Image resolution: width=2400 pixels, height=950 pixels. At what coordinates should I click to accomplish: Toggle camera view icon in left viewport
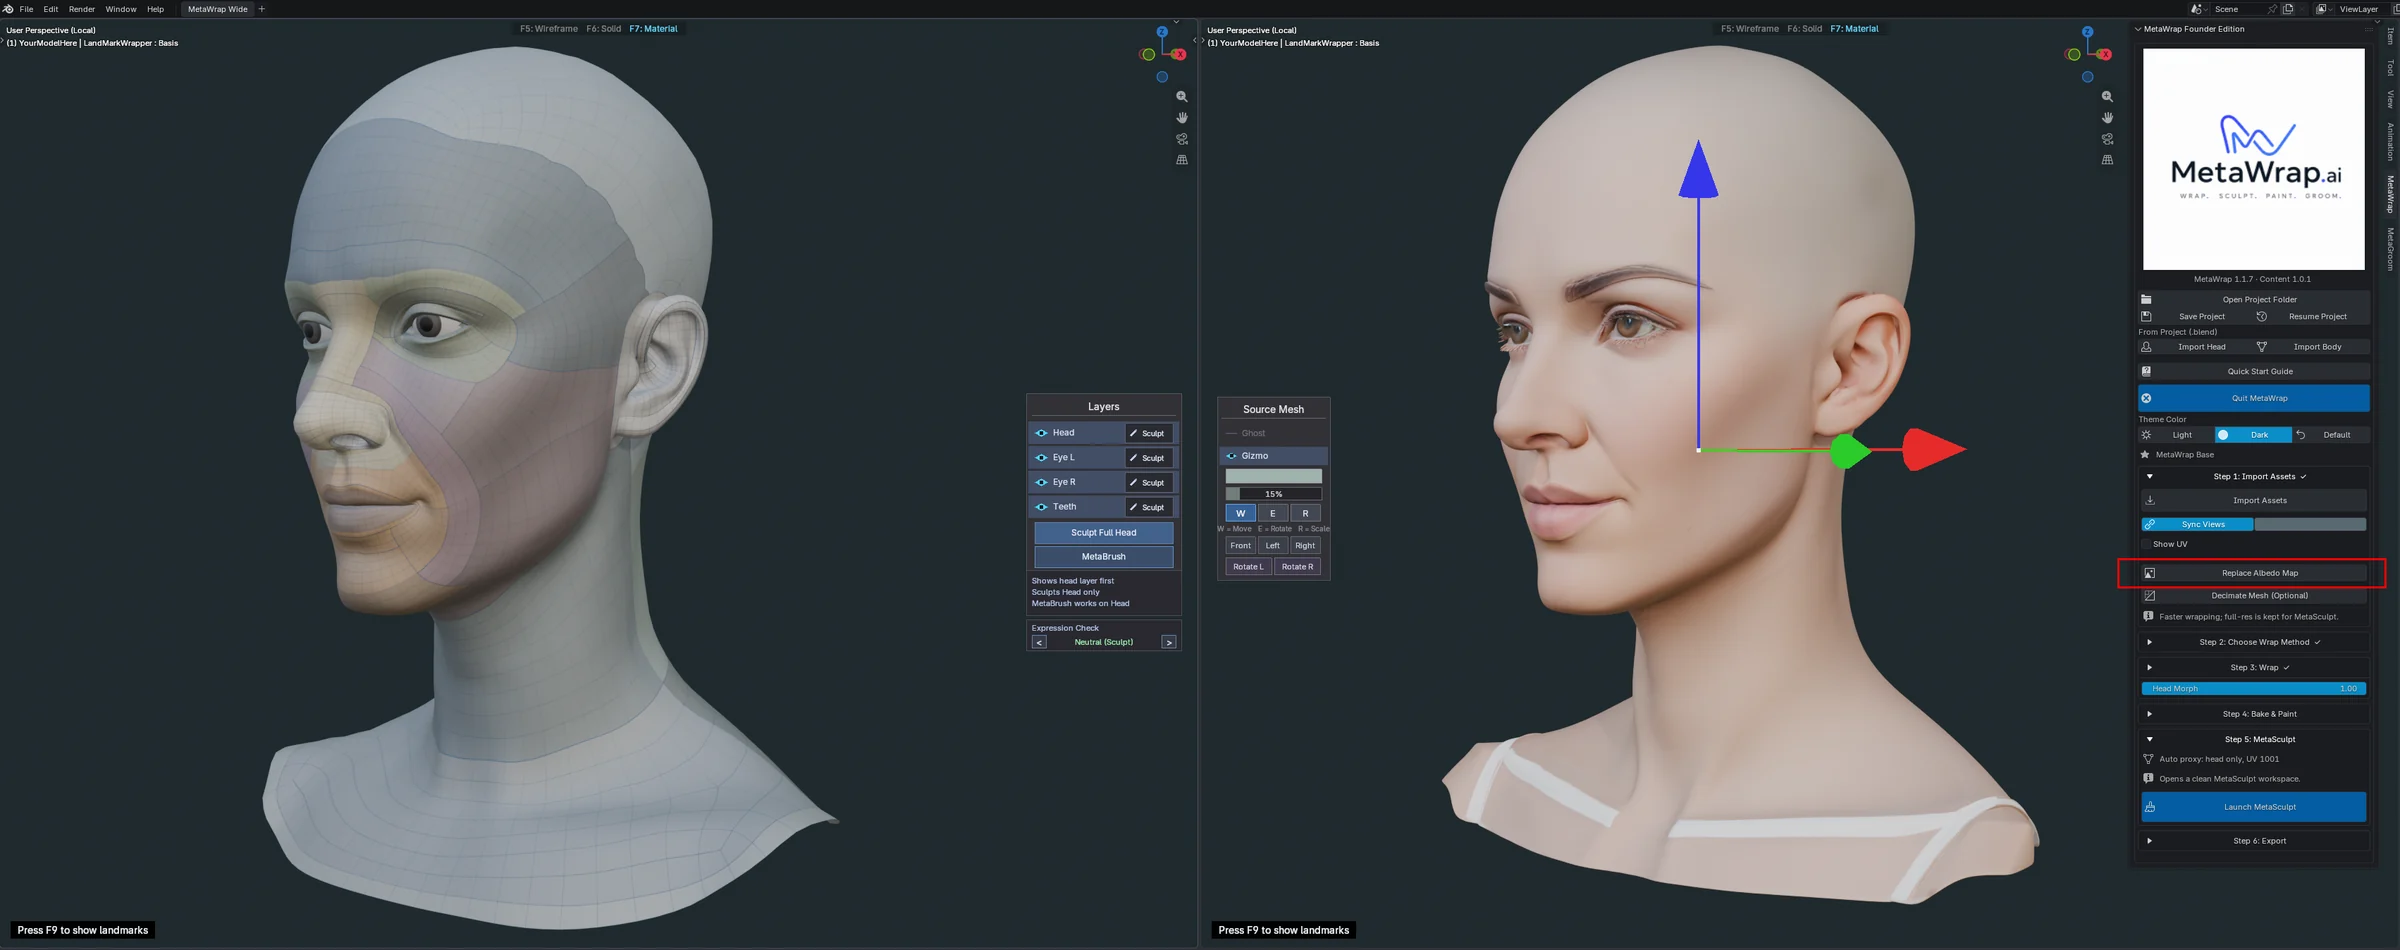(x=1182, y=139)
